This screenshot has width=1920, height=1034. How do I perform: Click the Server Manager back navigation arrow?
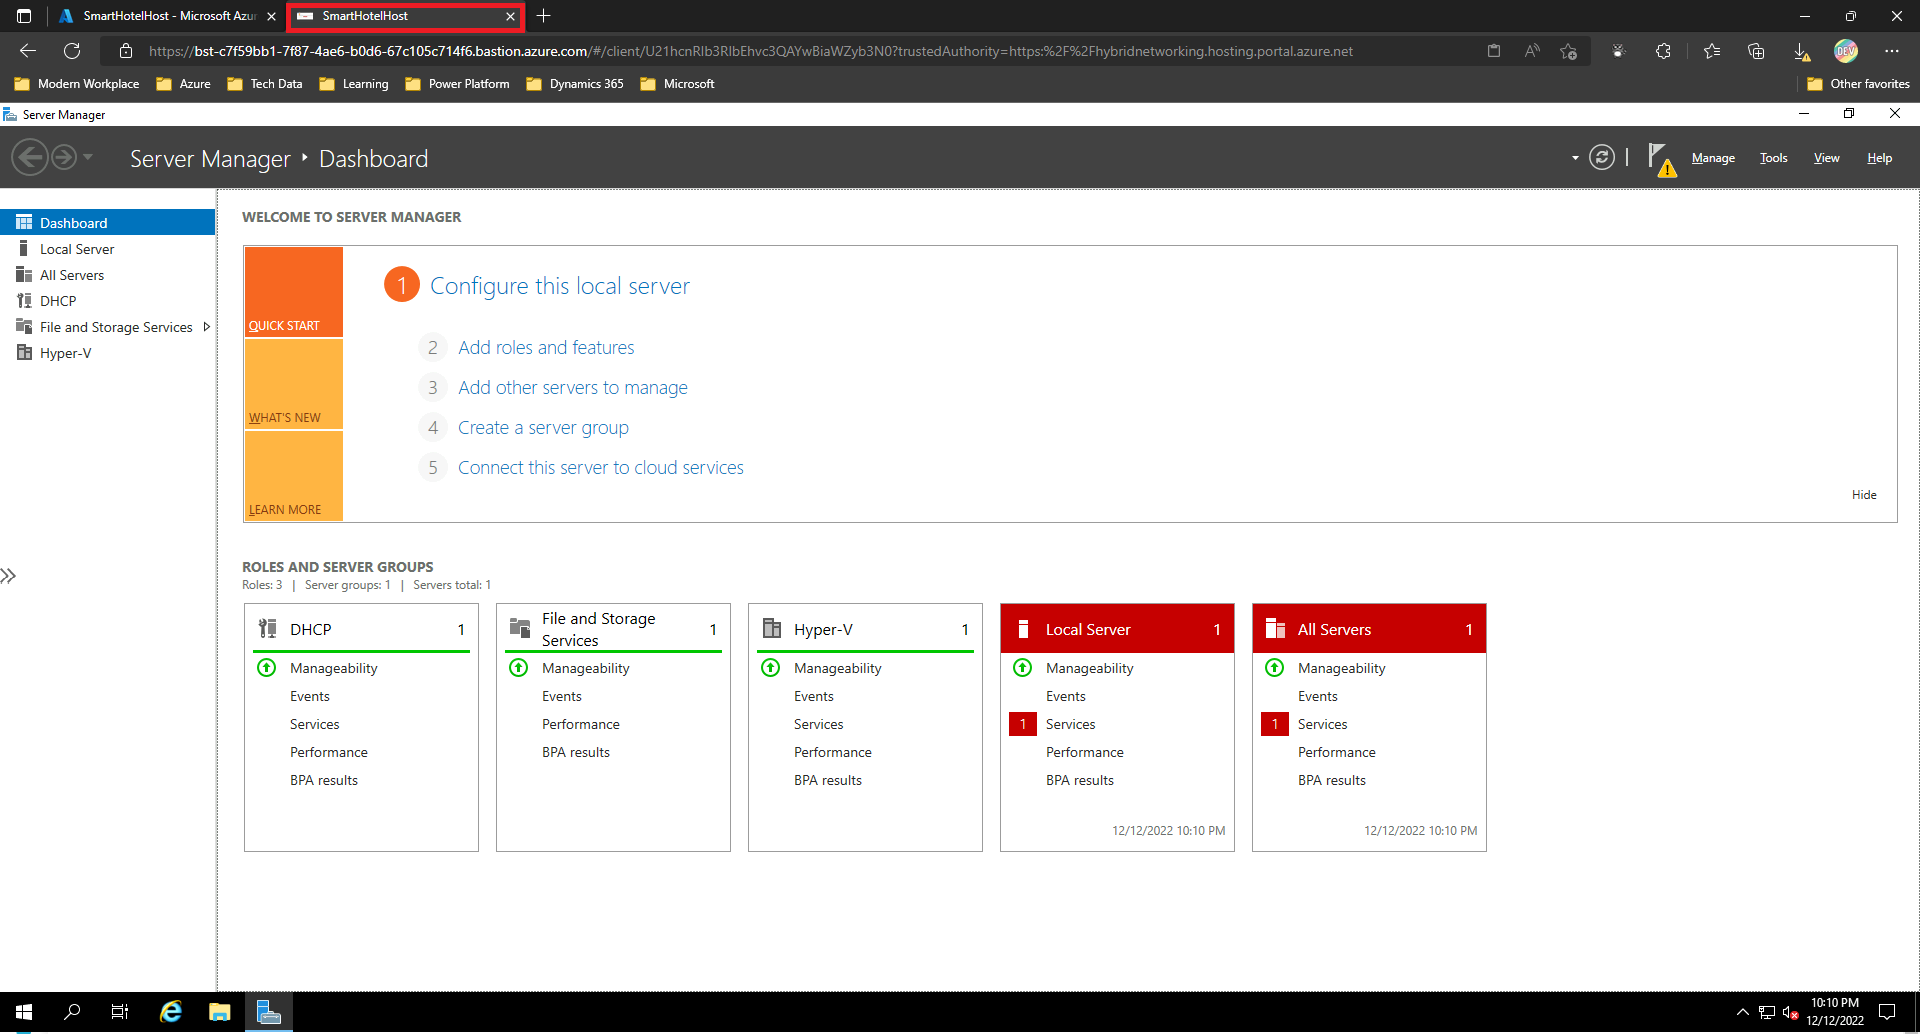click(30, 157)
